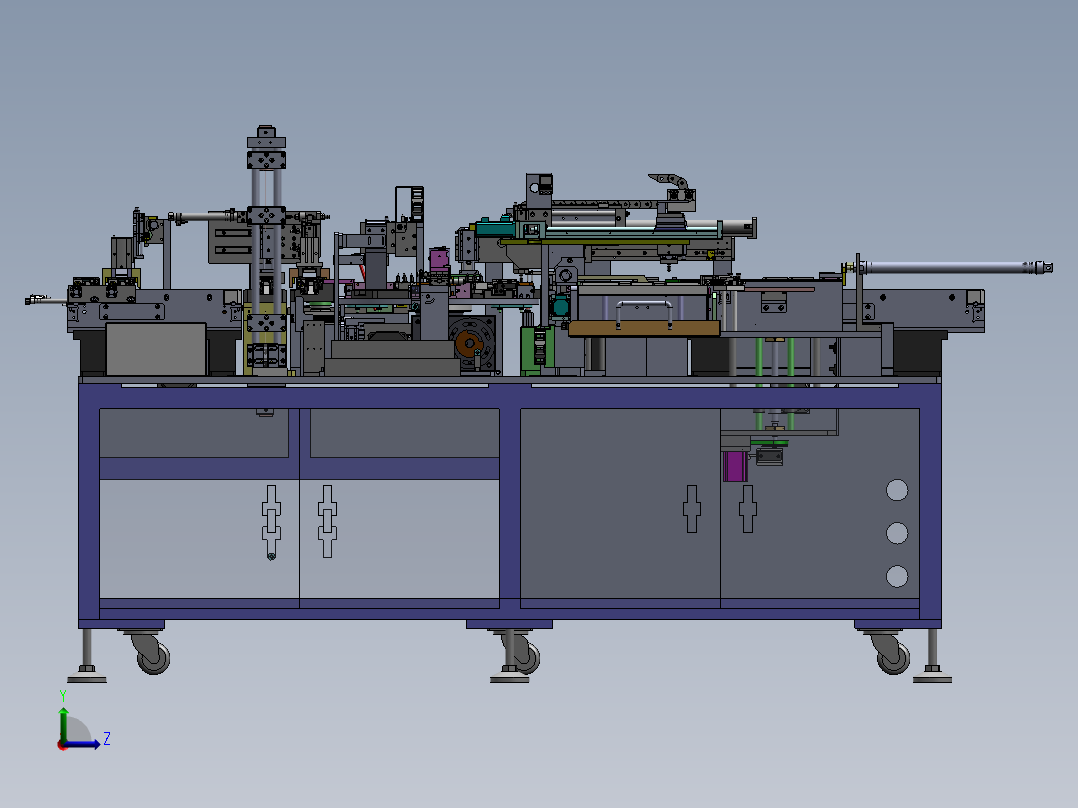Pick the middle round hole on right cabinet panel
The width and height of the screenshot is (1078, 808).
pos(896,533)
